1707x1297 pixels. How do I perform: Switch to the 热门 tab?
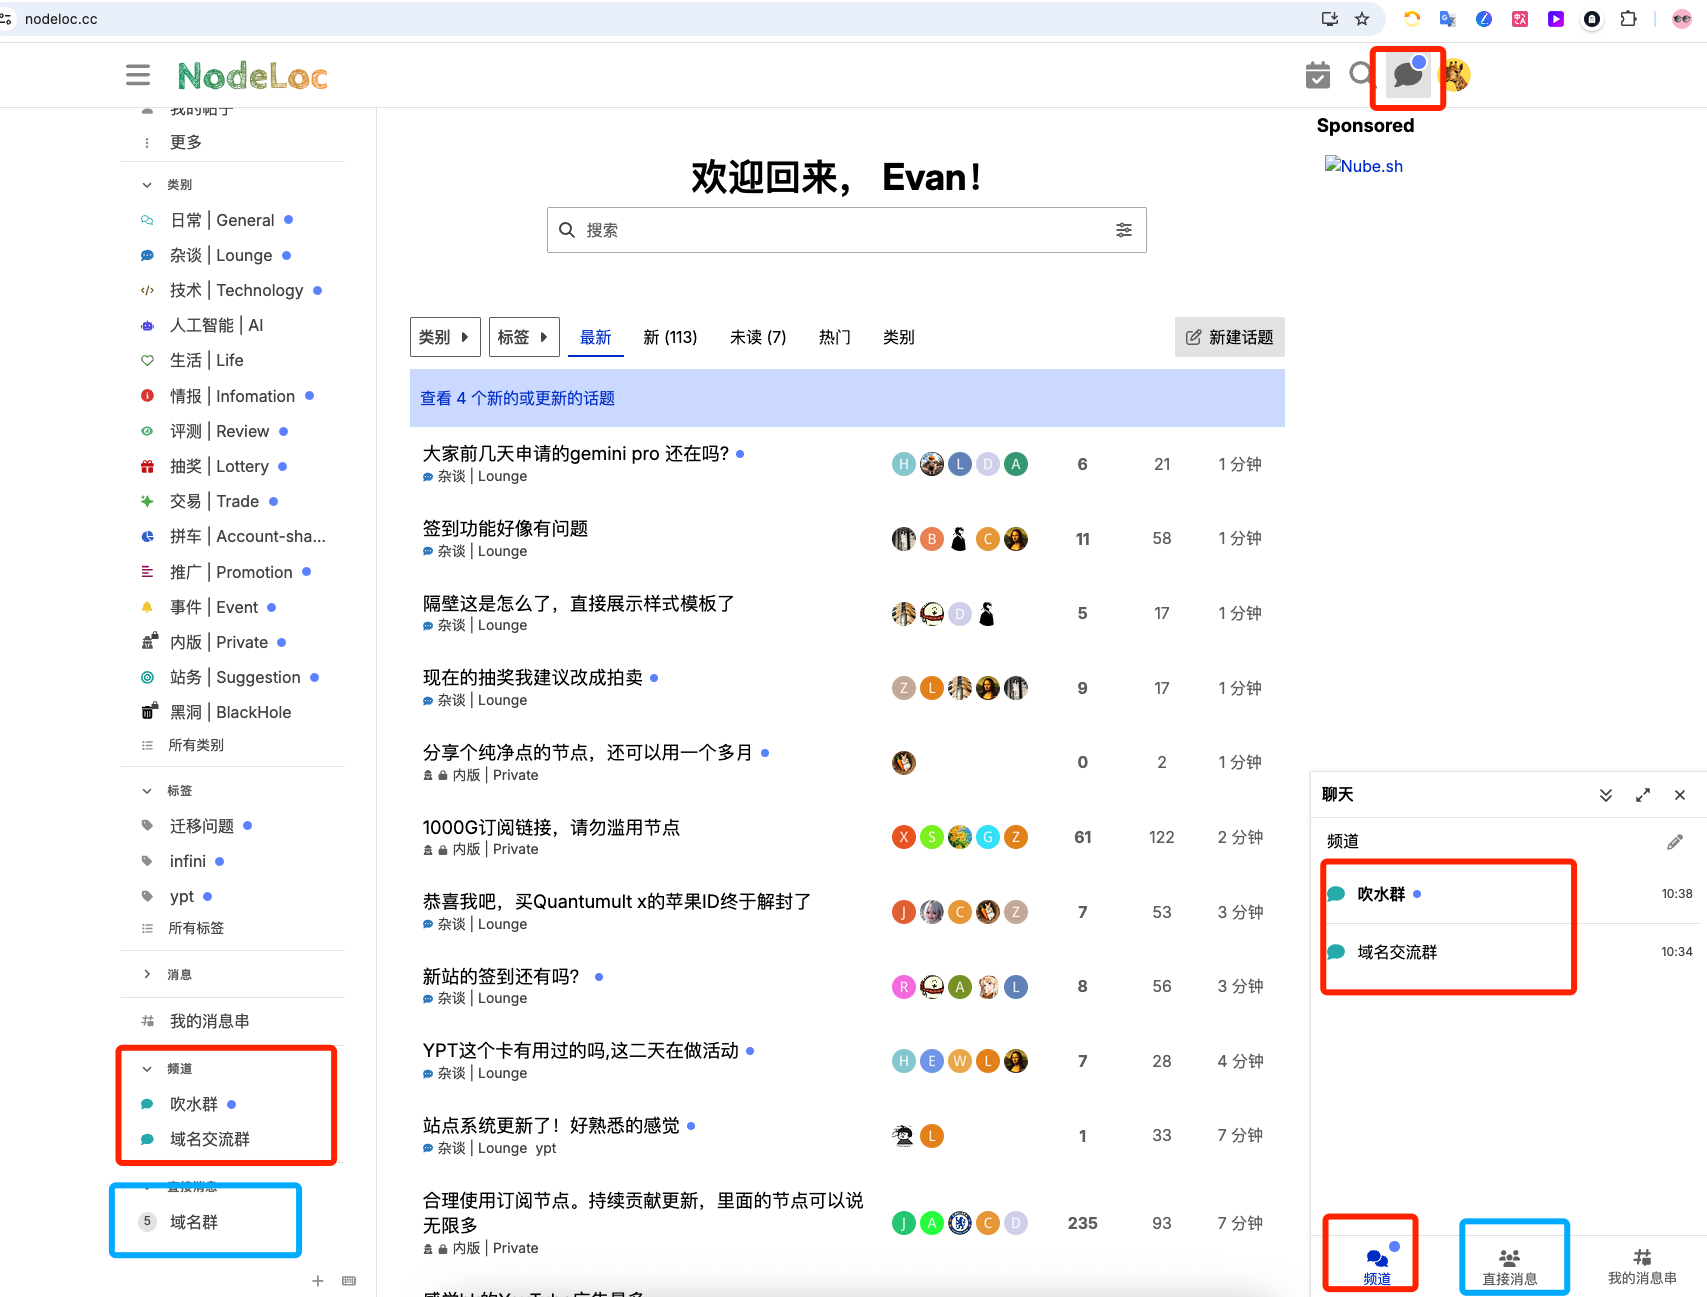835,337
